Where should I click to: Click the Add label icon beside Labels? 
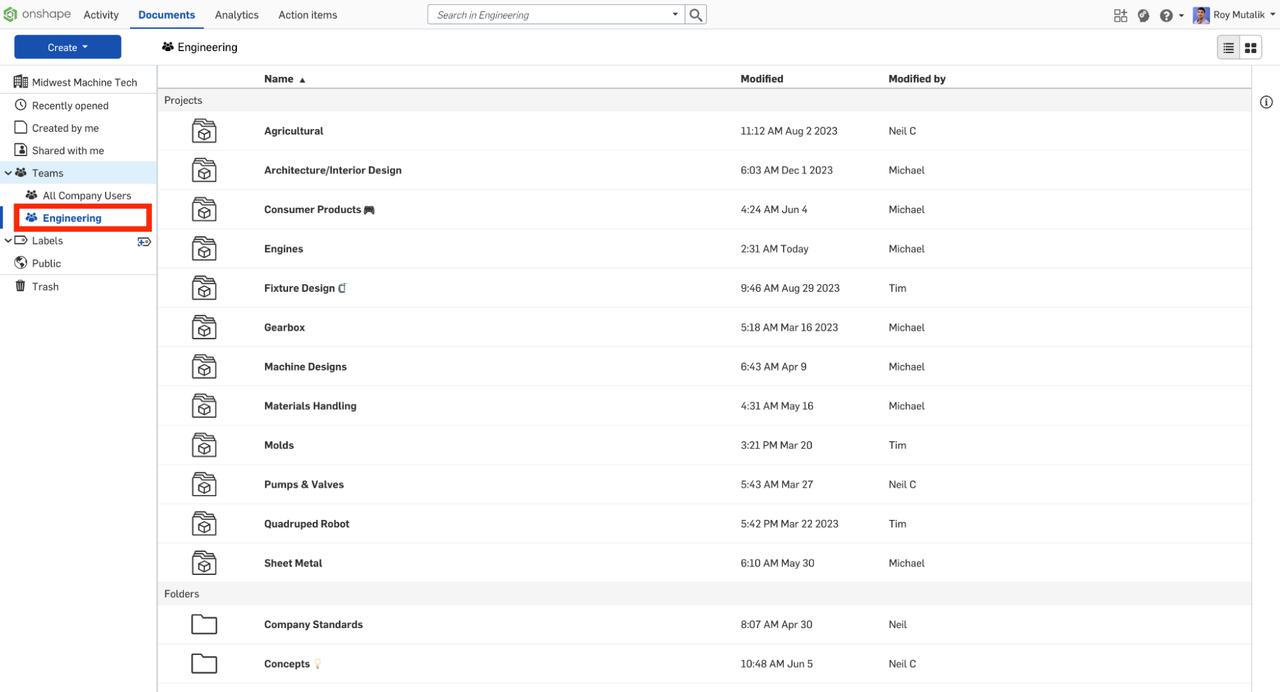[144, 241]
